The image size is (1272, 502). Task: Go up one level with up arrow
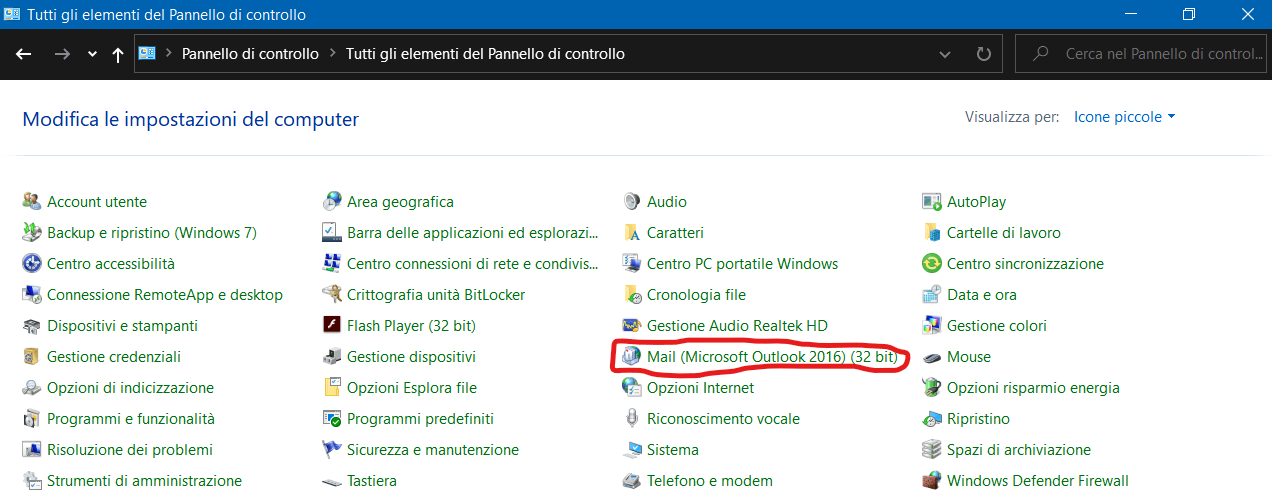(x=118, y=54)
